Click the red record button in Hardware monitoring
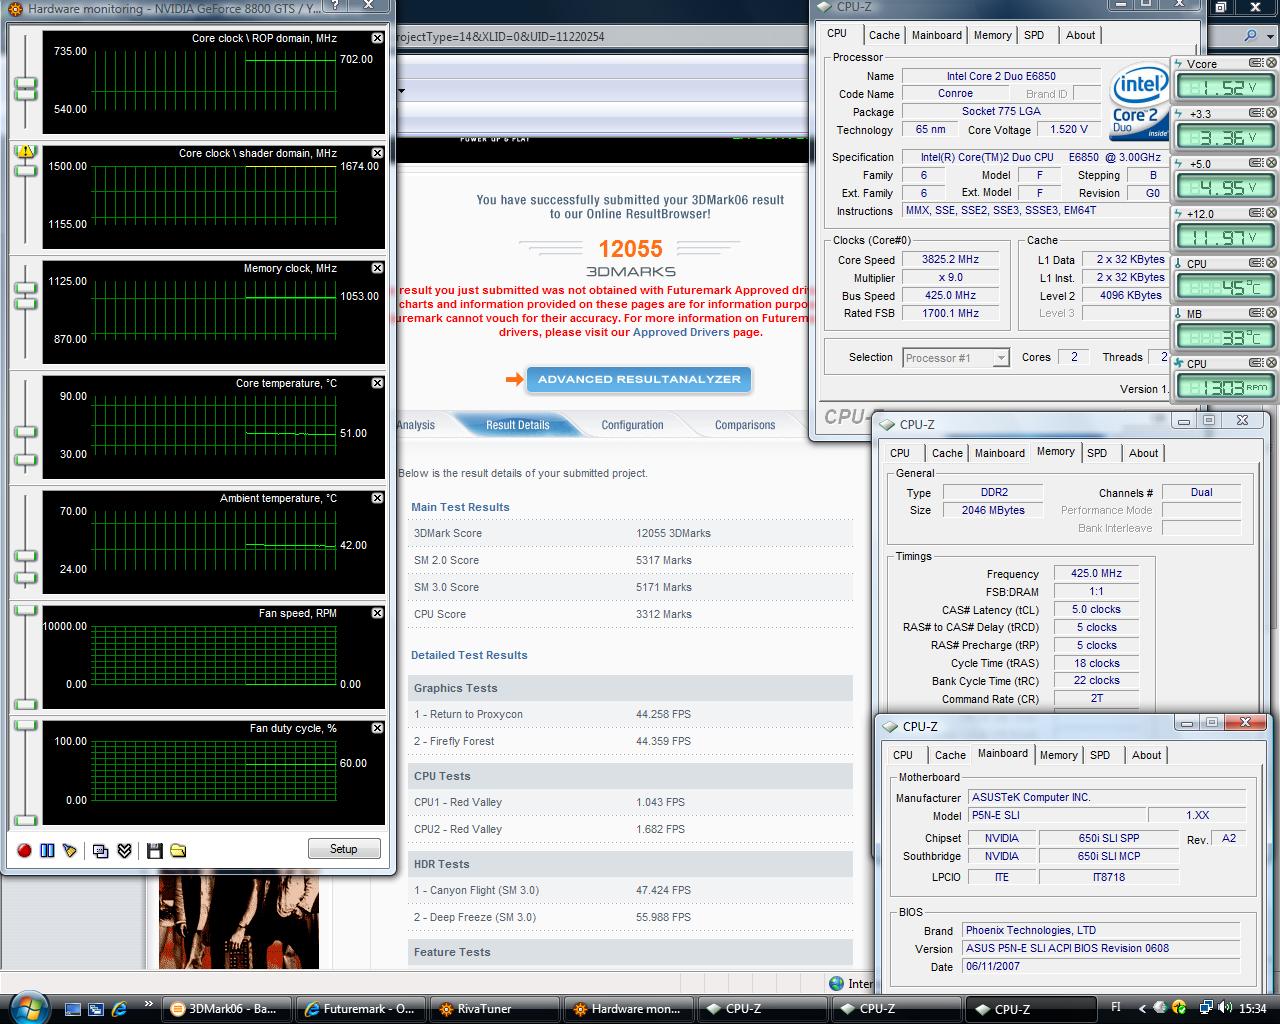This screenshot has width=1280, height=1024. point(24,850)
